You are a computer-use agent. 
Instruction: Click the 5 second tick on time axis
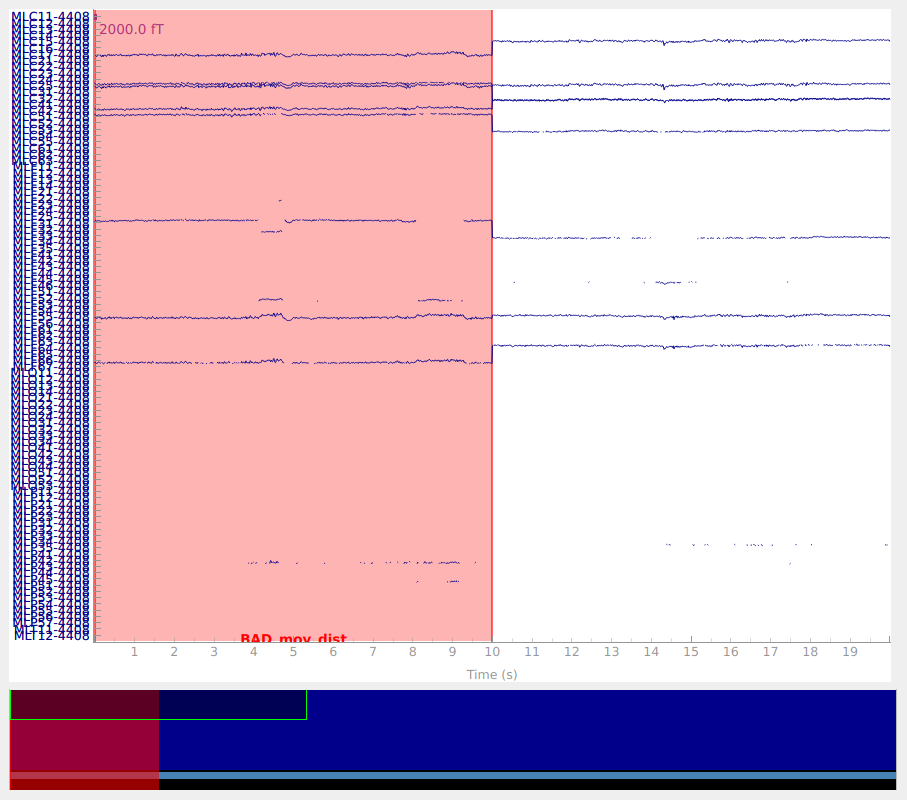pyautogui.click(x=293, y=652)
